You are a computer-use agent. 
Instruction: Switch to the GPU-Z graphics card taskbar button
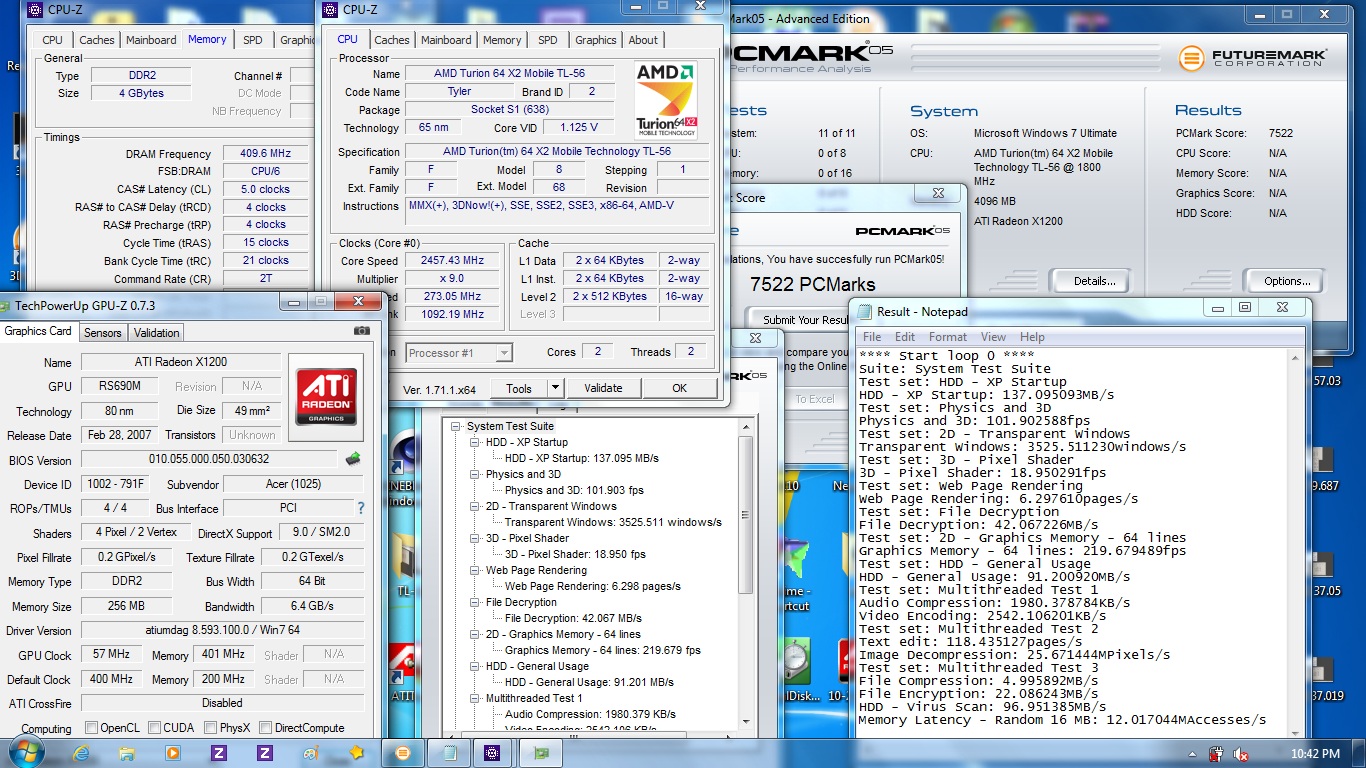click(x=541, y=753)
